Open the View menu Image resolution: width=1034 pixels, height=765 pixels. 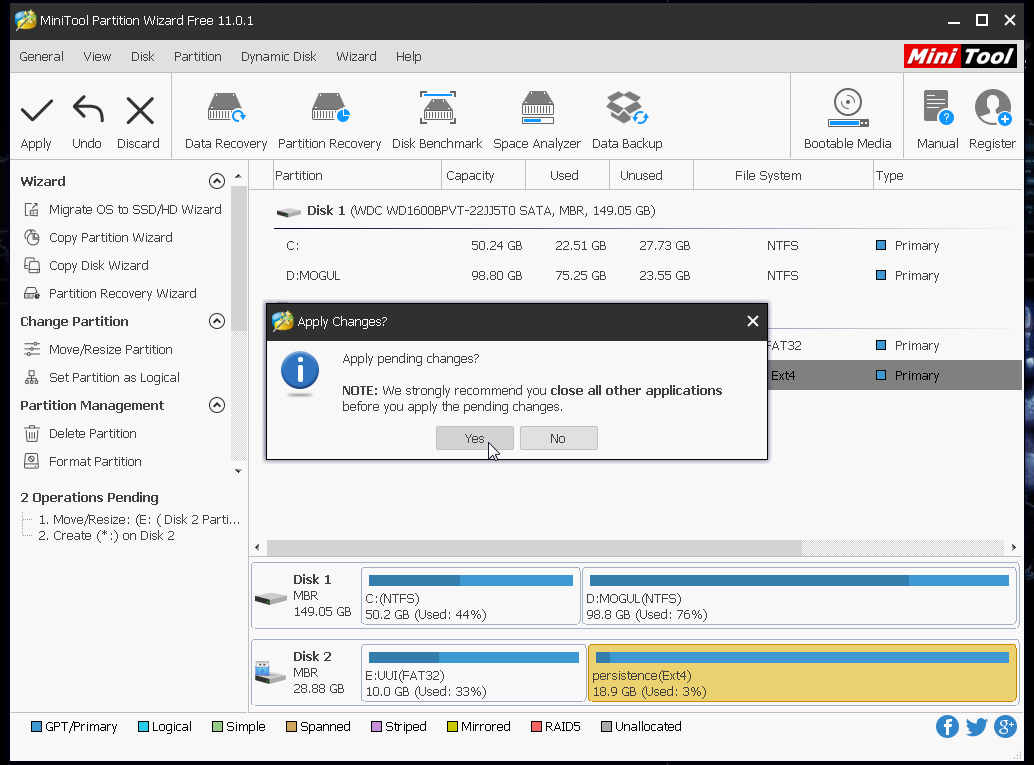[x=97, y=57]
